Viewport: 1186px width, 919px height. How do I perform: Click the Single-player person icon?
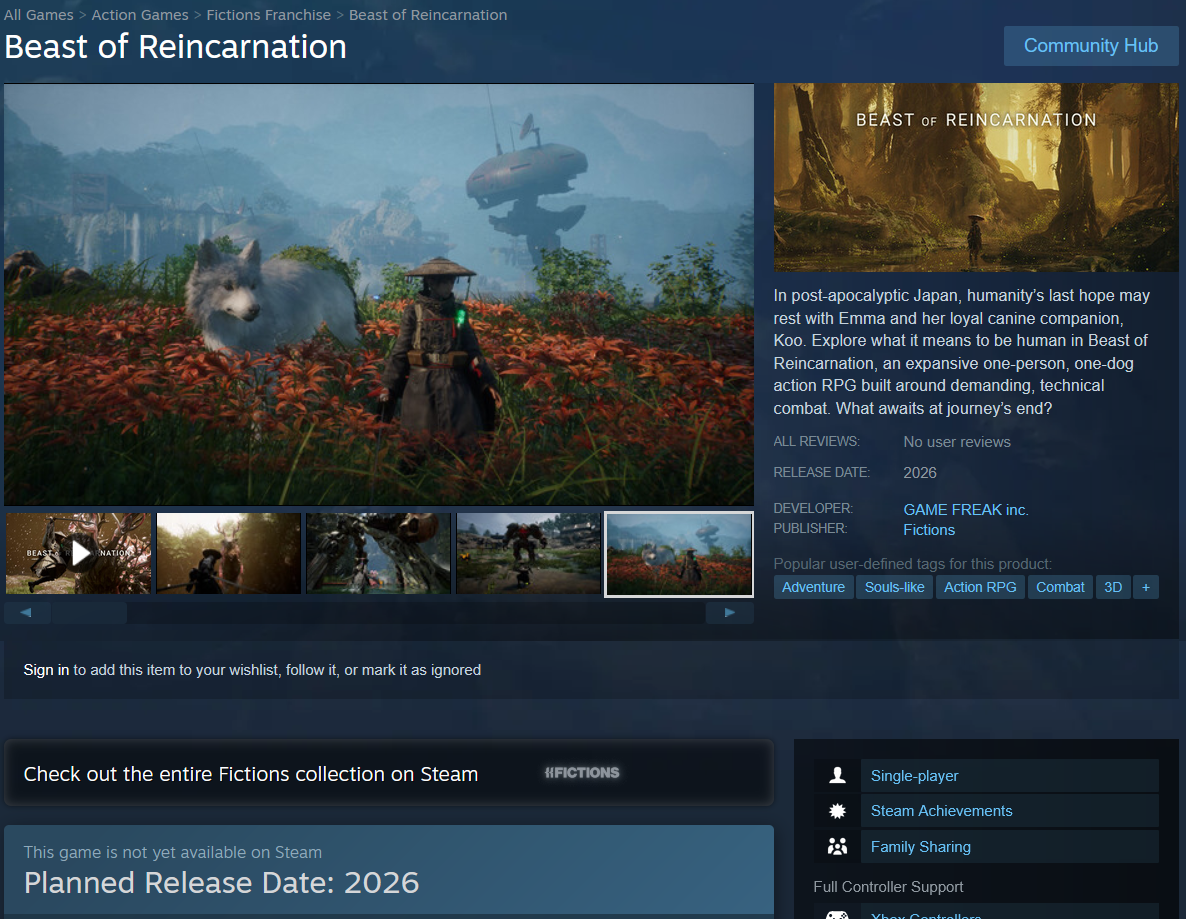click(x=837, y=775)
